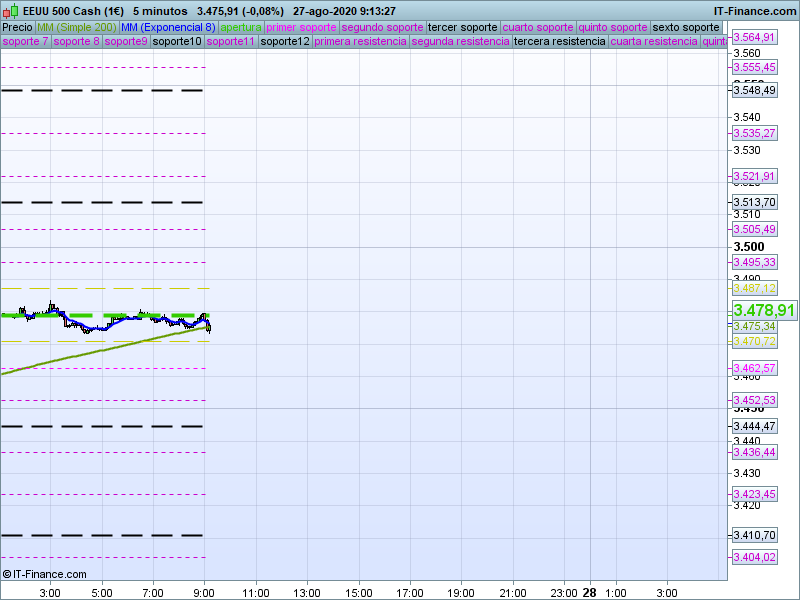800x600 pixels.
Task: Open the apertura indicator label
Action: 241,27
